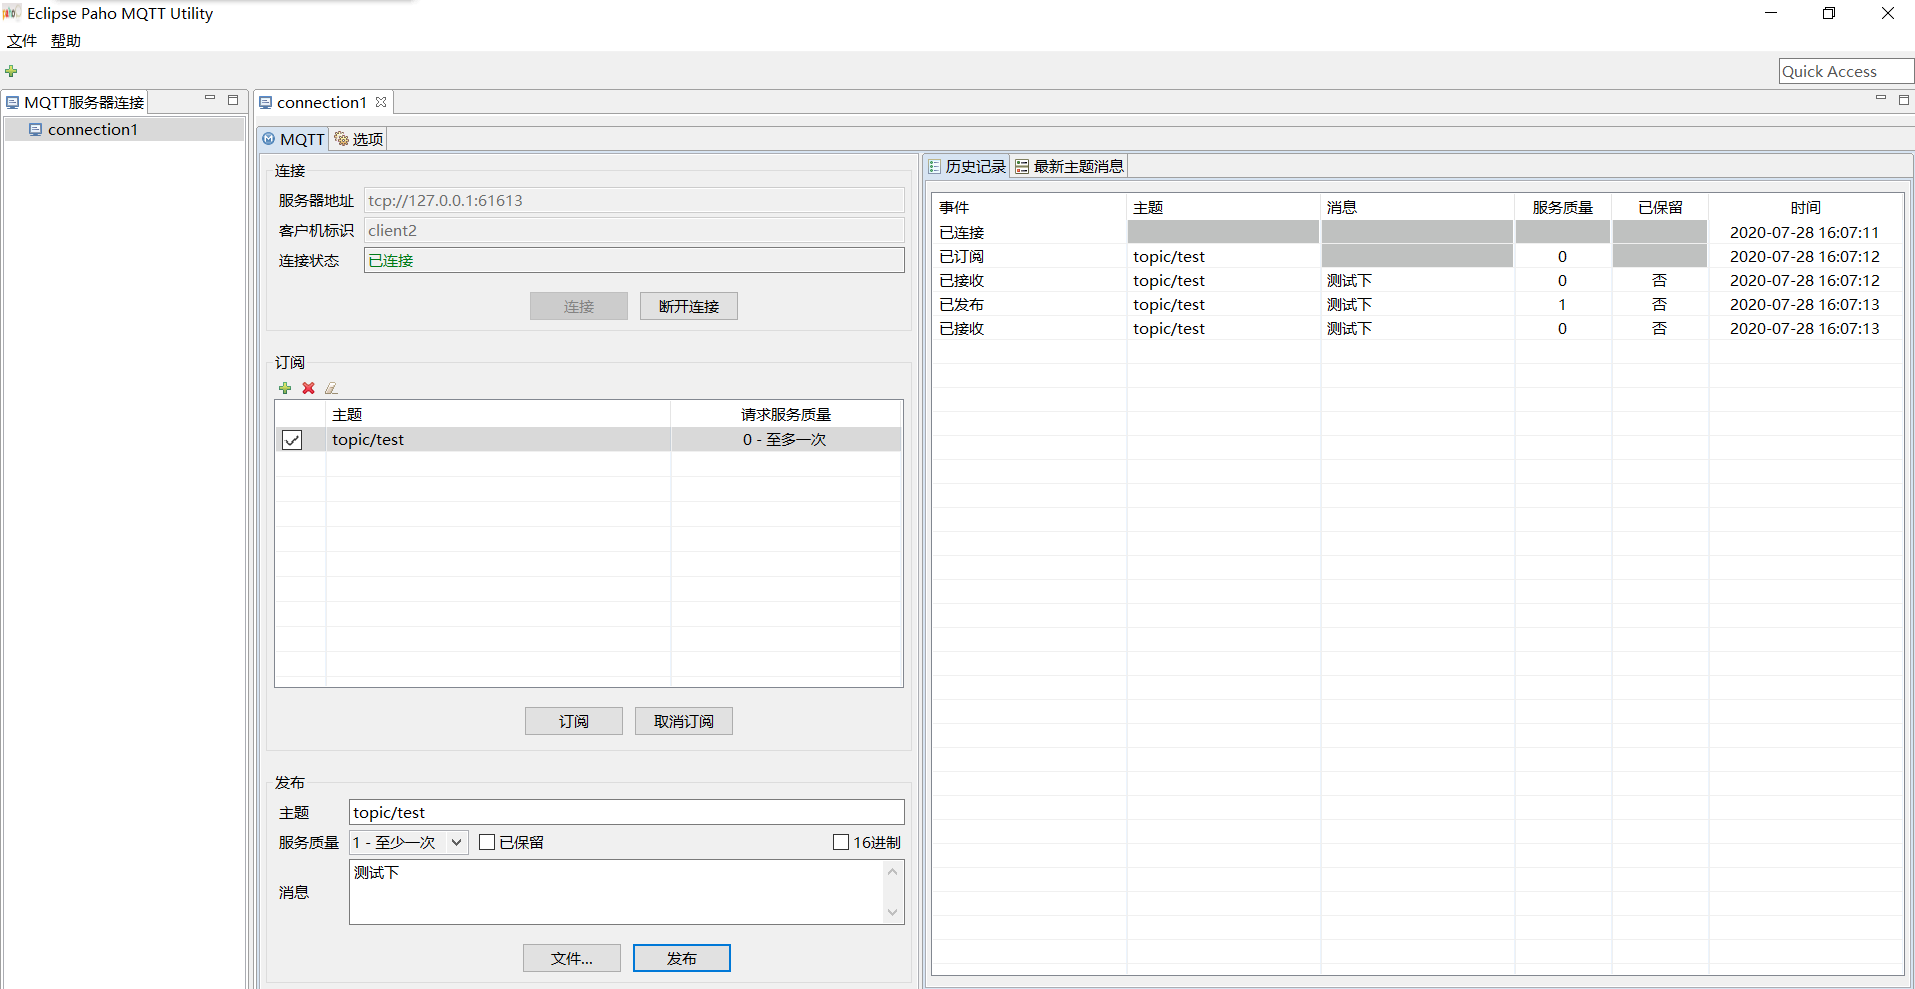Open the 文件 menu
The image size is (1915, 989).
coord(22,41)
